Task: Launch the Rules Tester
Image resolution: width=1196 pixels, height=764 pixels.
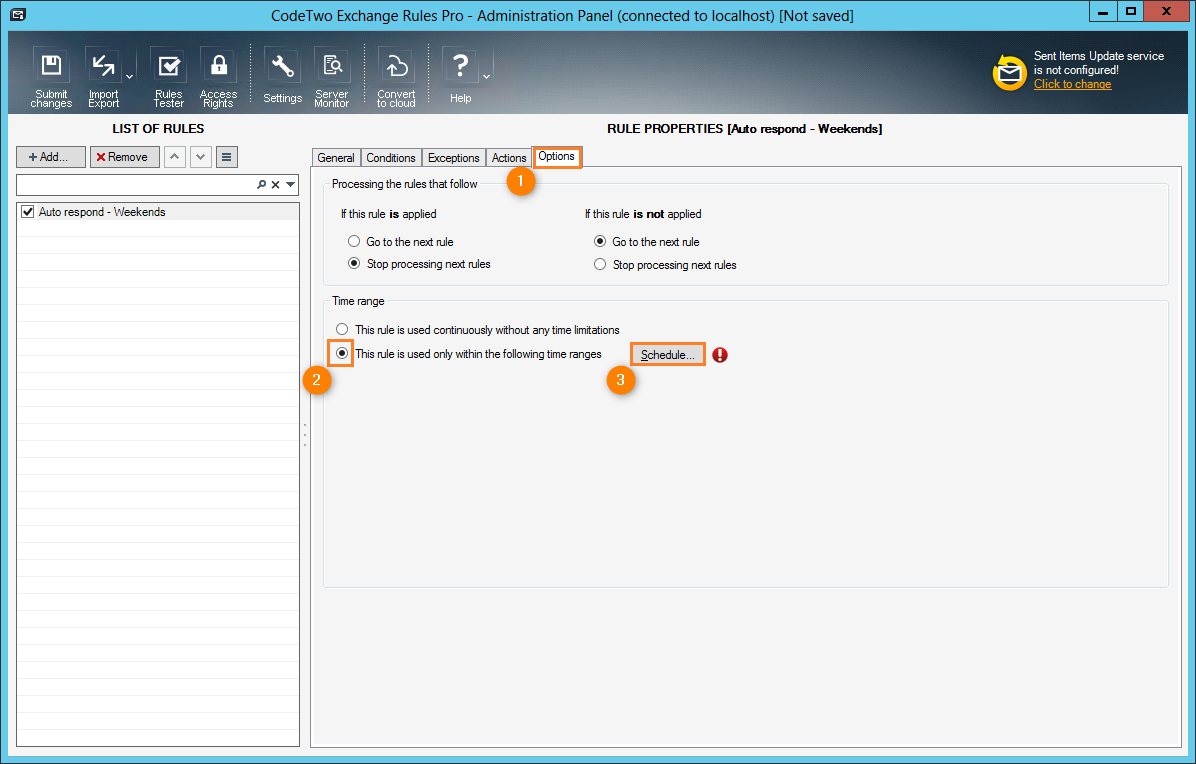Action: coord(169,79)
